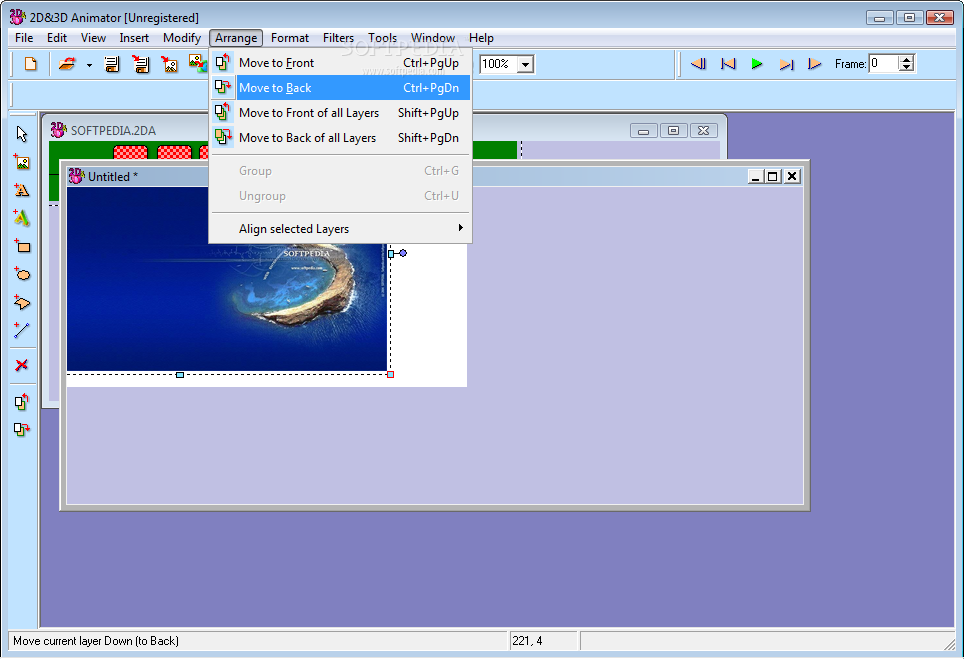The width and height of the screenshot is (964, 659).
Task: Expand Align selected Layers submenu
Action: point(341,229)
